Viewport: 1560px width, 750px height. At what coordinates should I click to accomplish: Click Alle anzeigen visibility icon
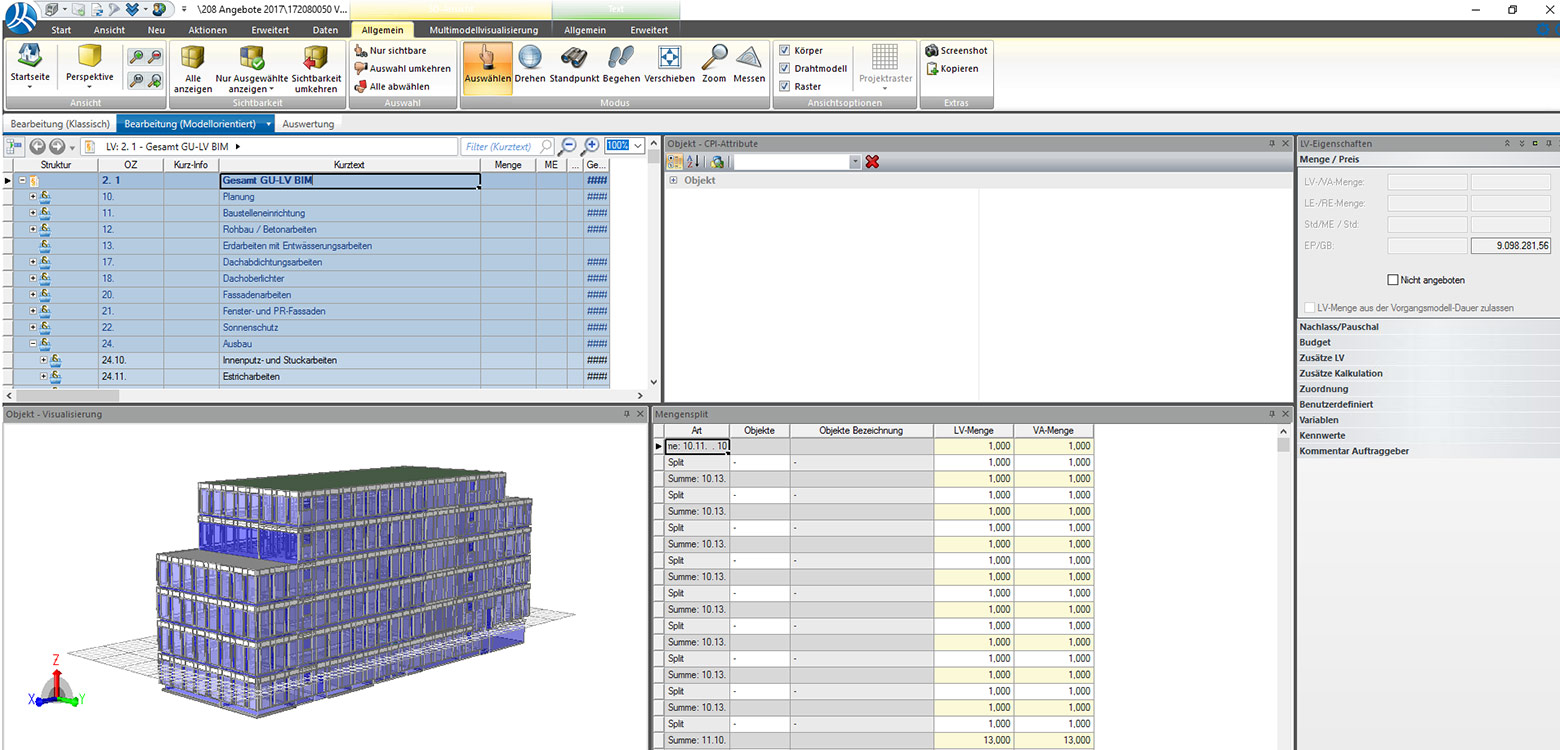click(193, 68)
